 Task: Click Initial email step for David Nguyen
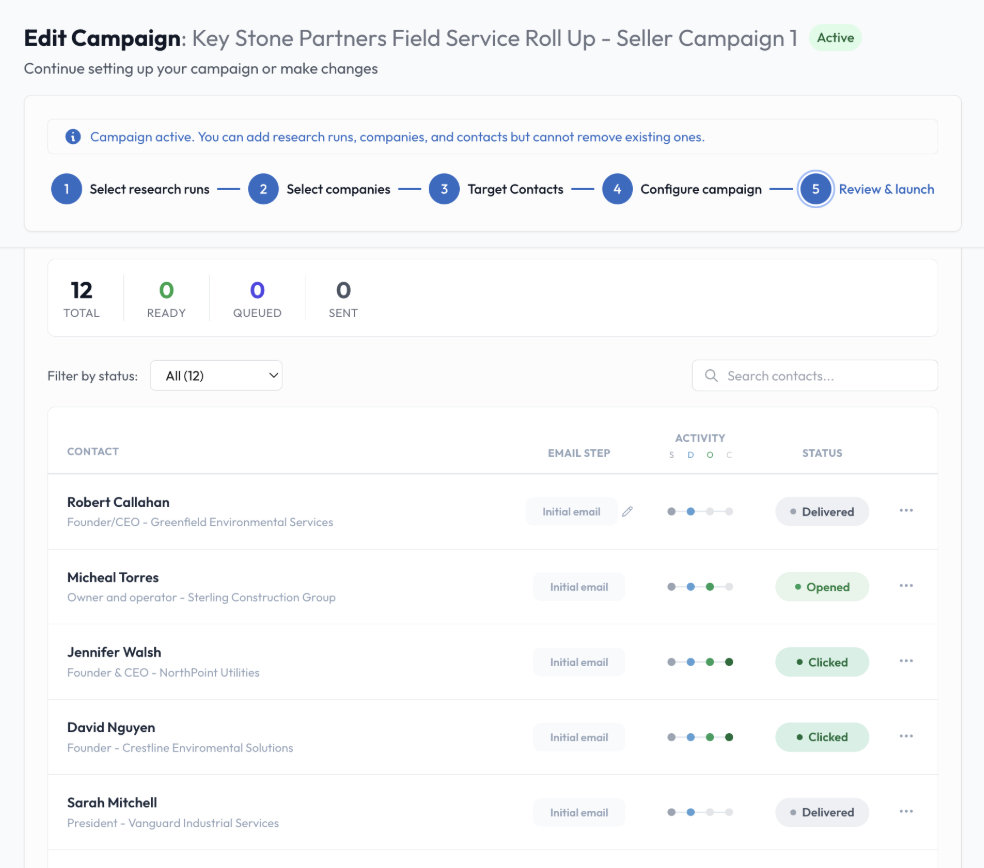pos(579,737)
